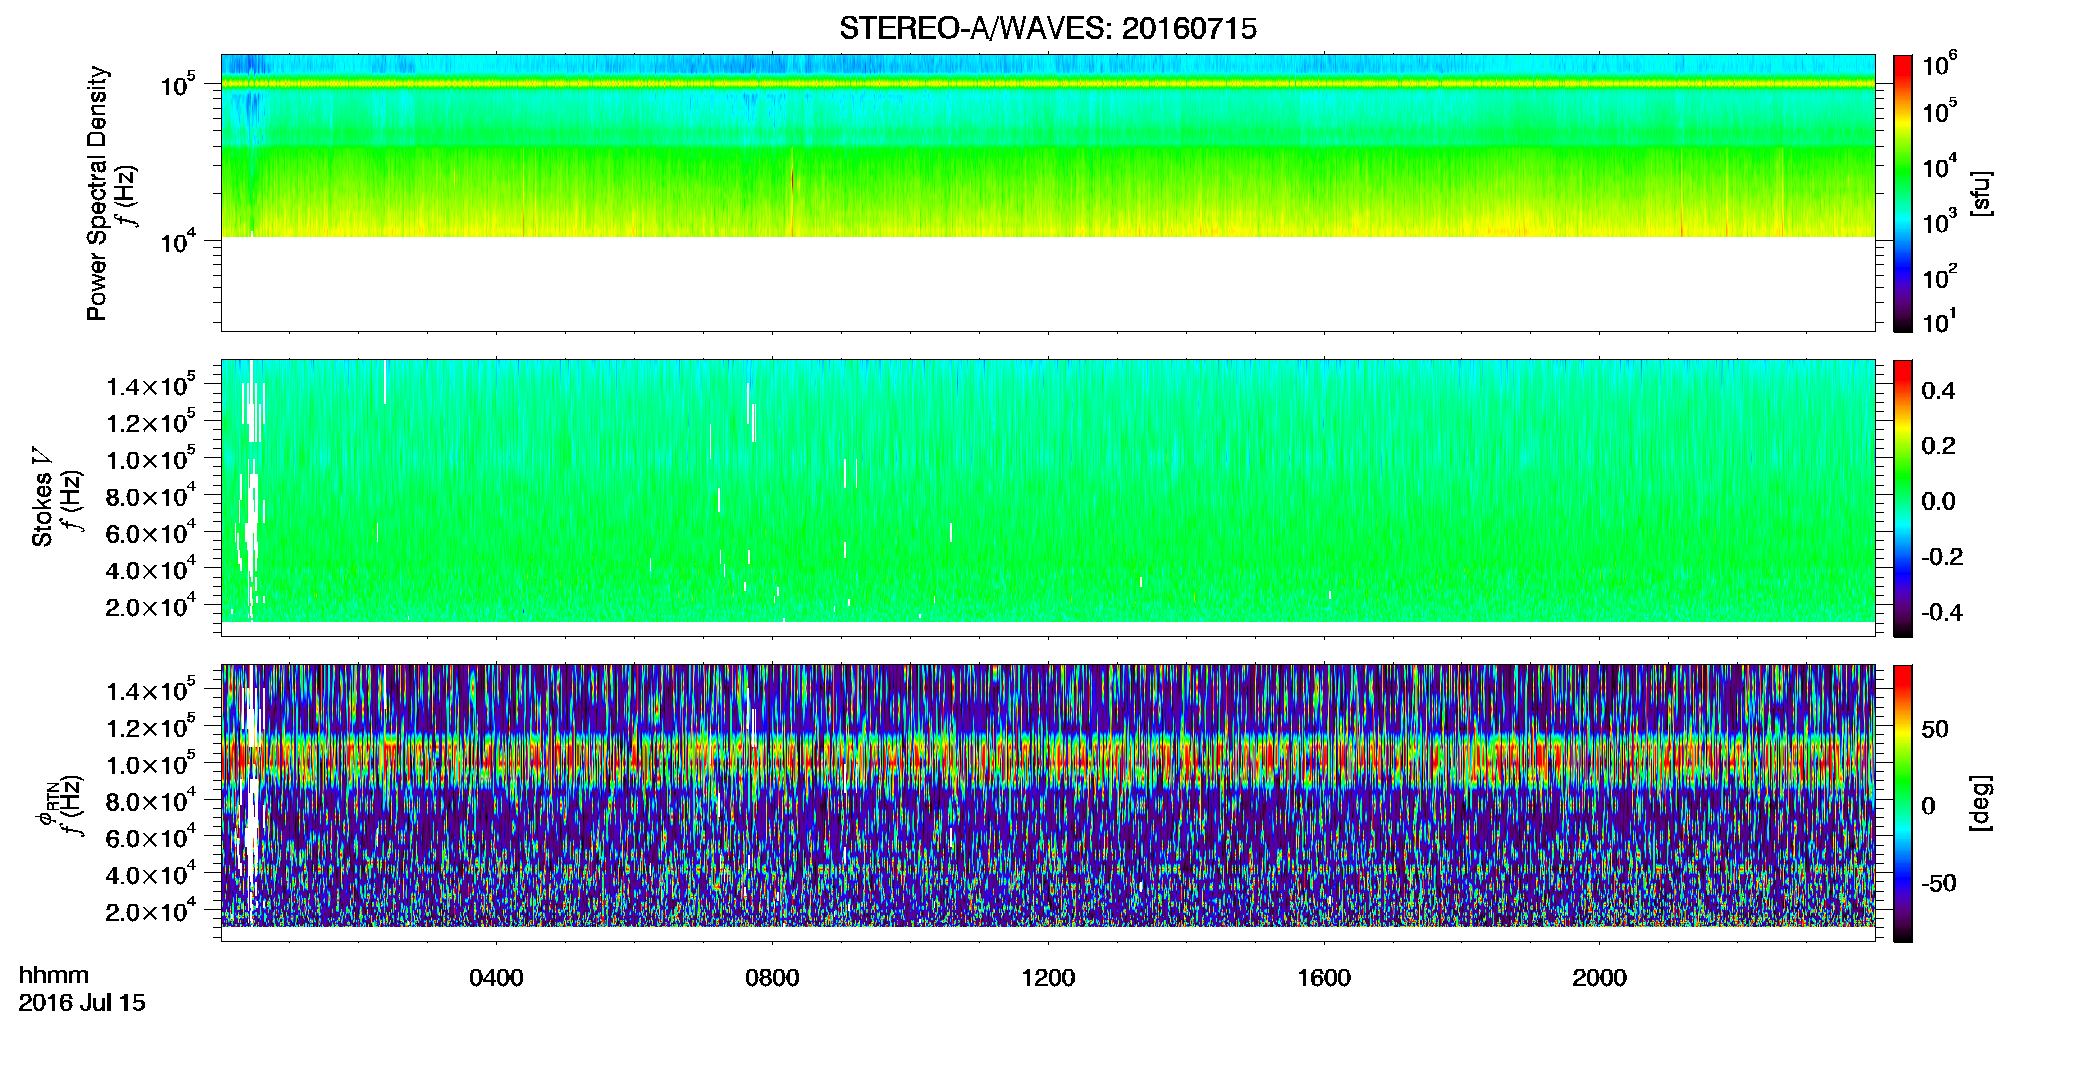Select the 0800 time axis label
Screen dimensions: 2096x1080
click(772, 978)
